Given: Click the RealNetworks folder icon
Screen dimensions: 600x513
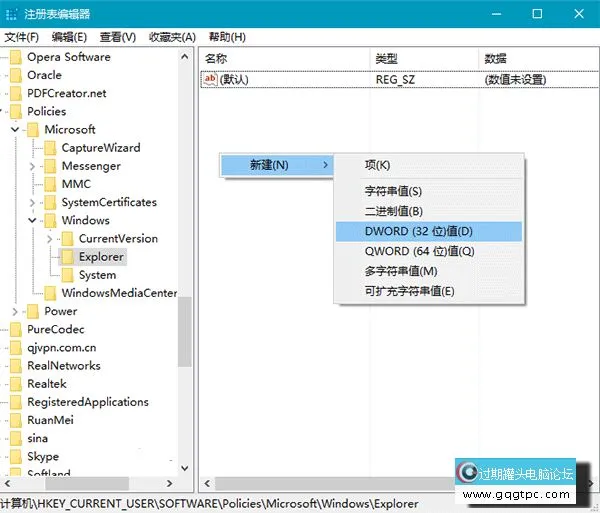Looking at the screenshot, I should [x=16, y=366].
